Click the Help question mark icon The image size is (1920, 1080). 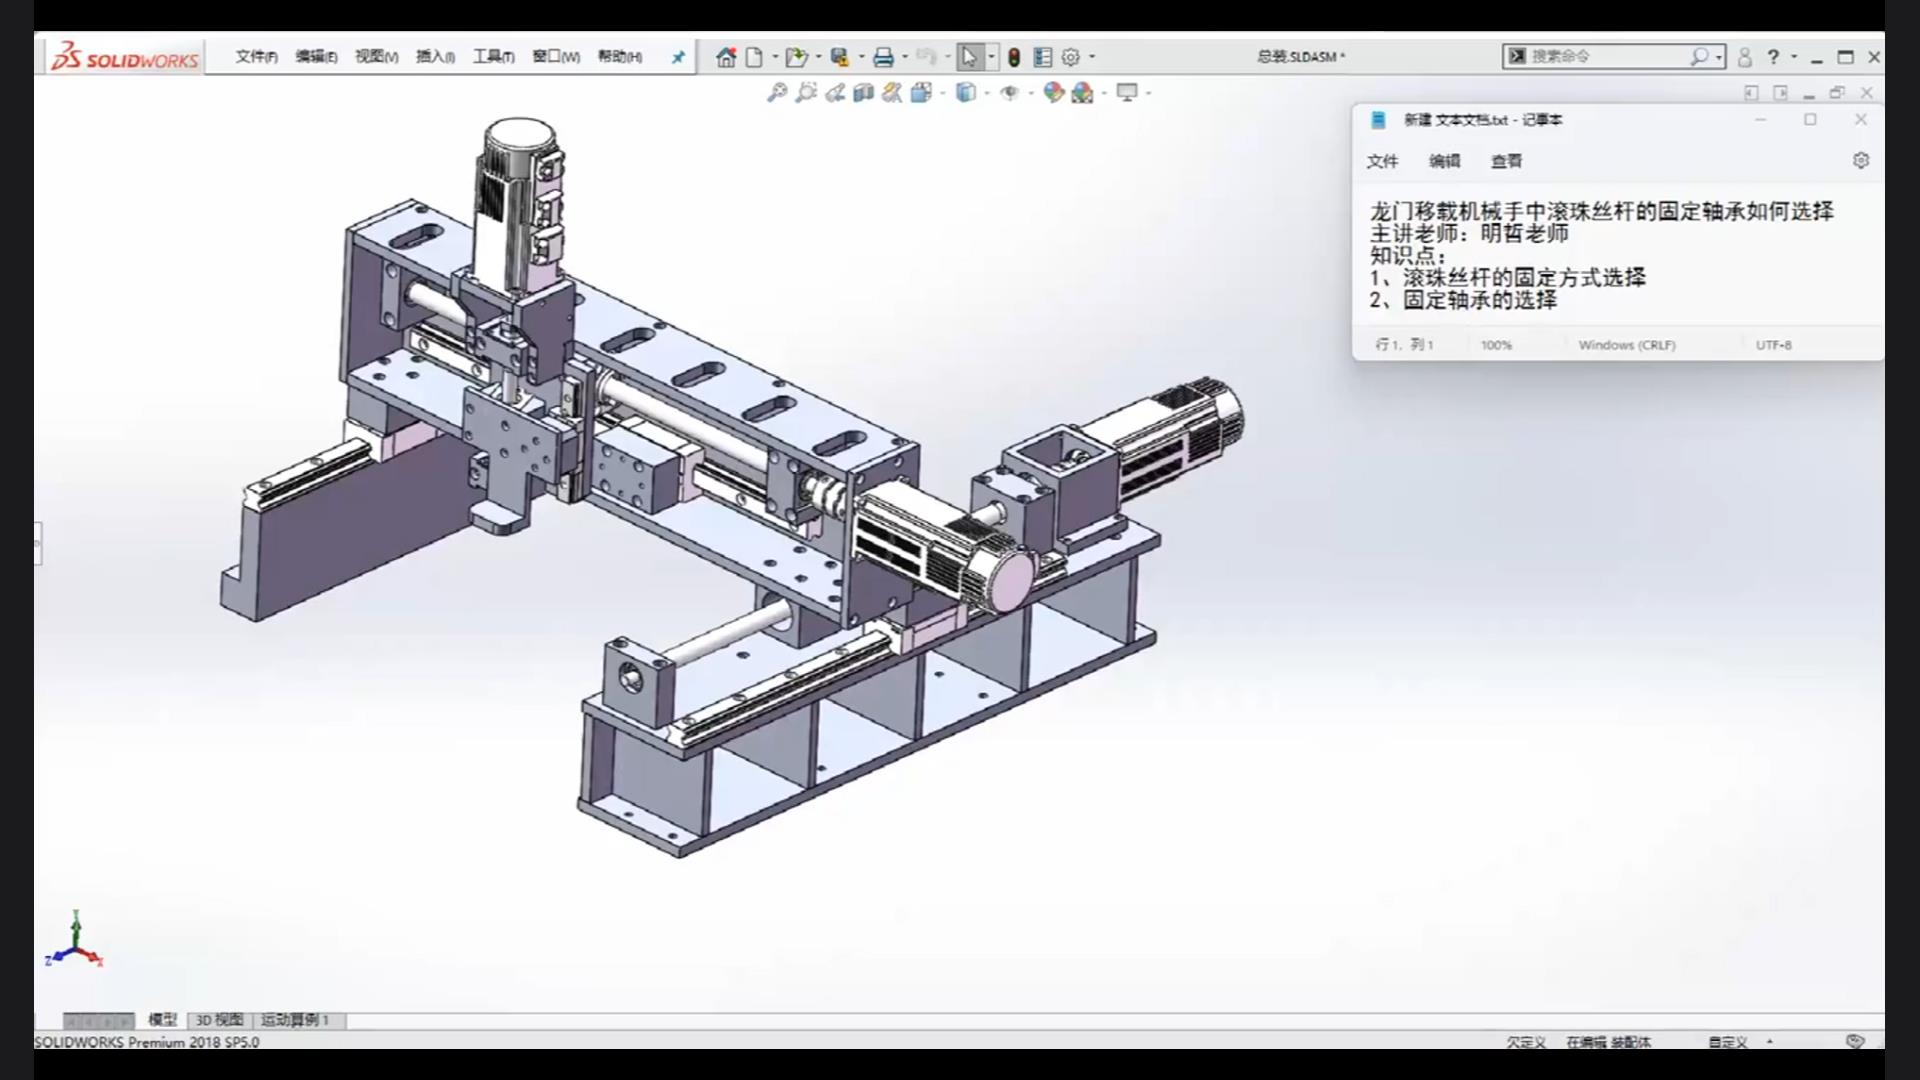click(x=1773, y=57)
